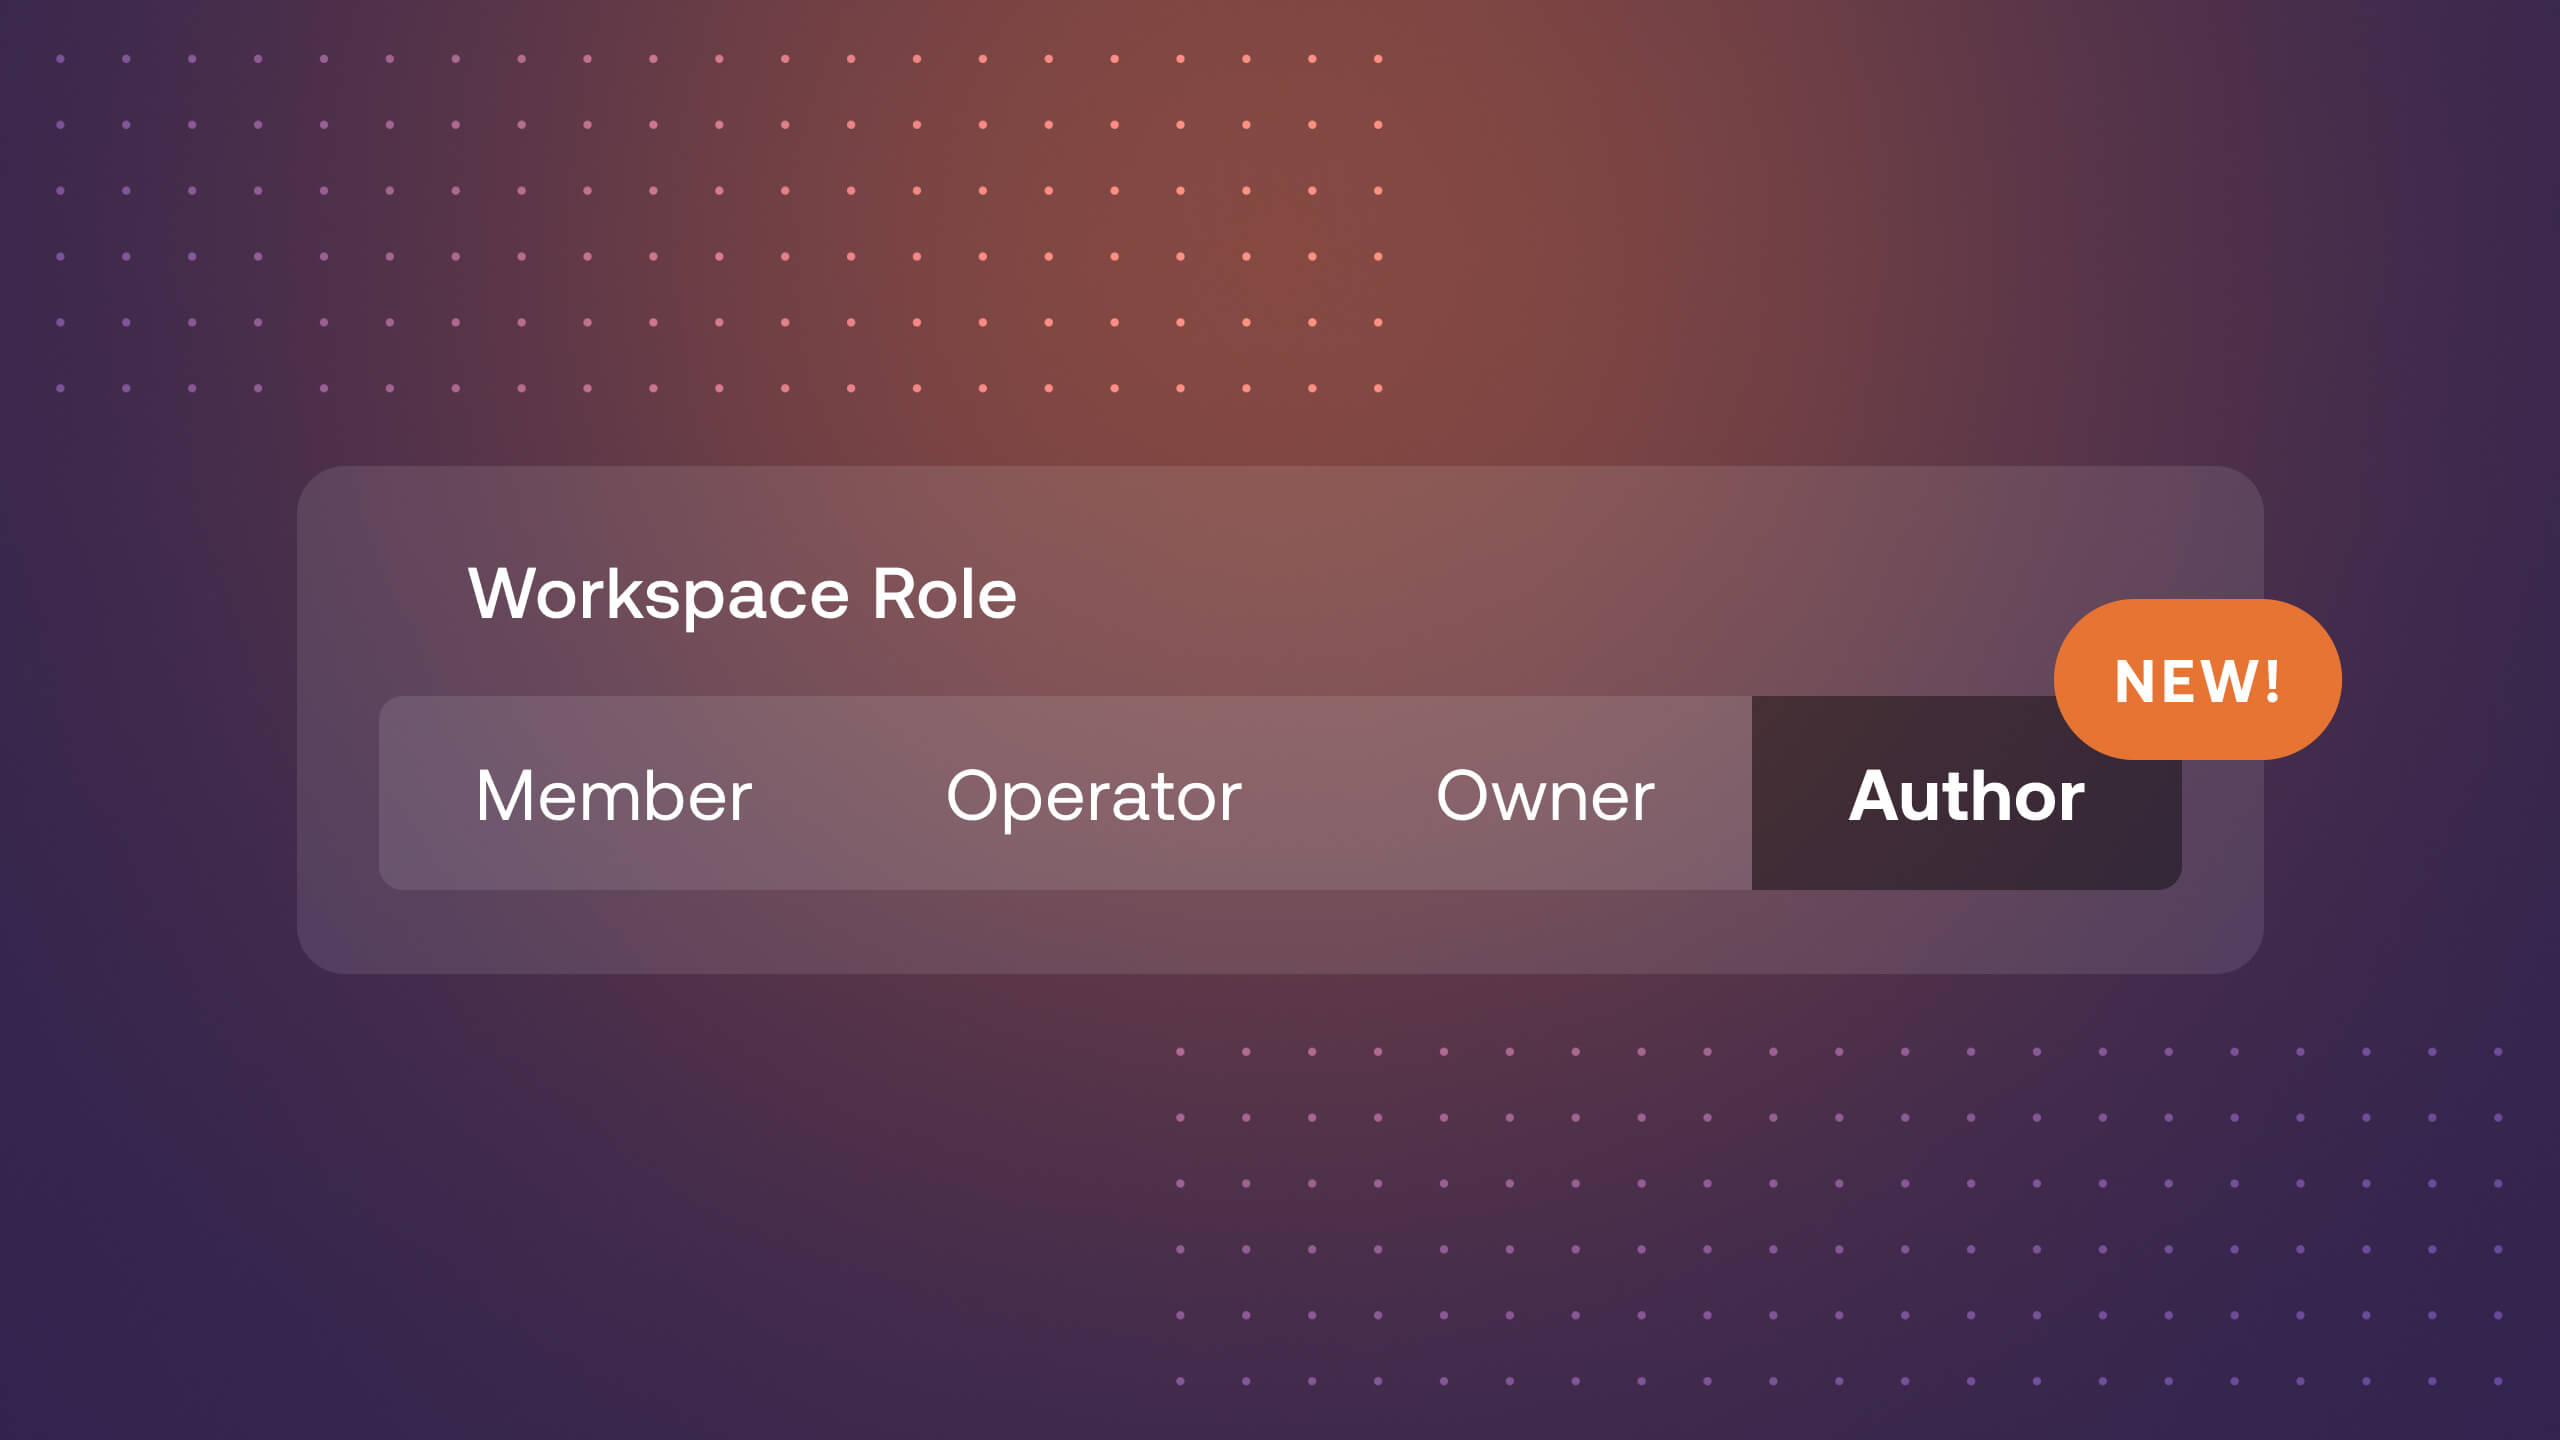Click the Workspace Role heading

742,594
